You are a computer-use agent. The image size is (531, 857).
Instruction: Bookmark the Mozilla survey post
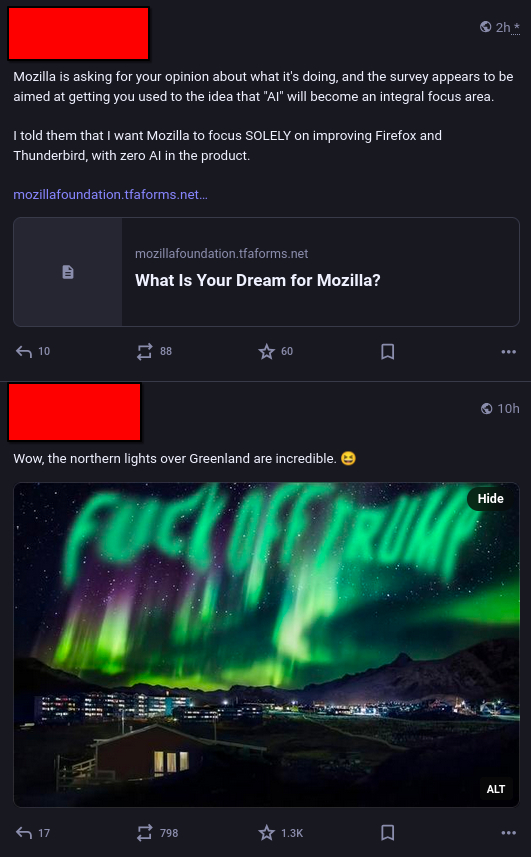pyautogui.click(x=387, y=351)
